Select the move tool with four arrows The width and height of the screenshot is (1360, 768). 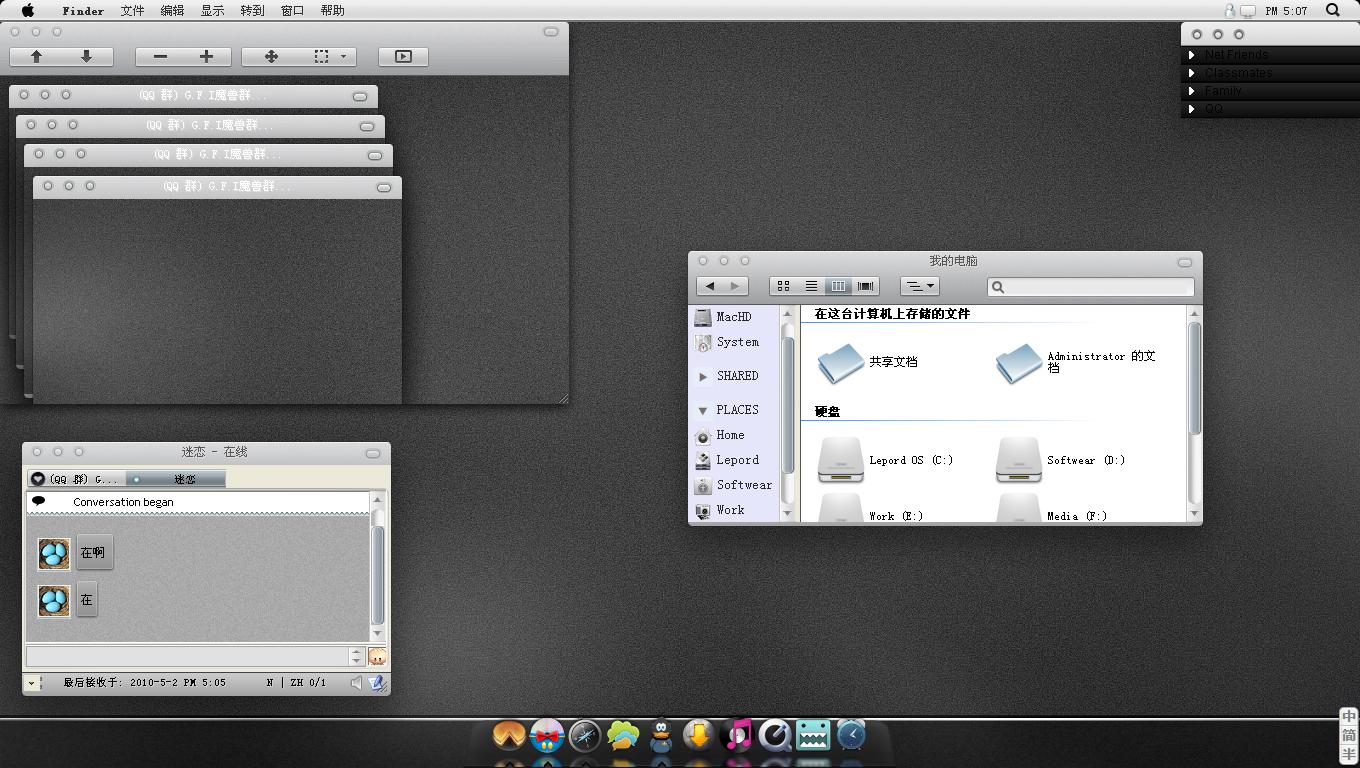(271, 57)
